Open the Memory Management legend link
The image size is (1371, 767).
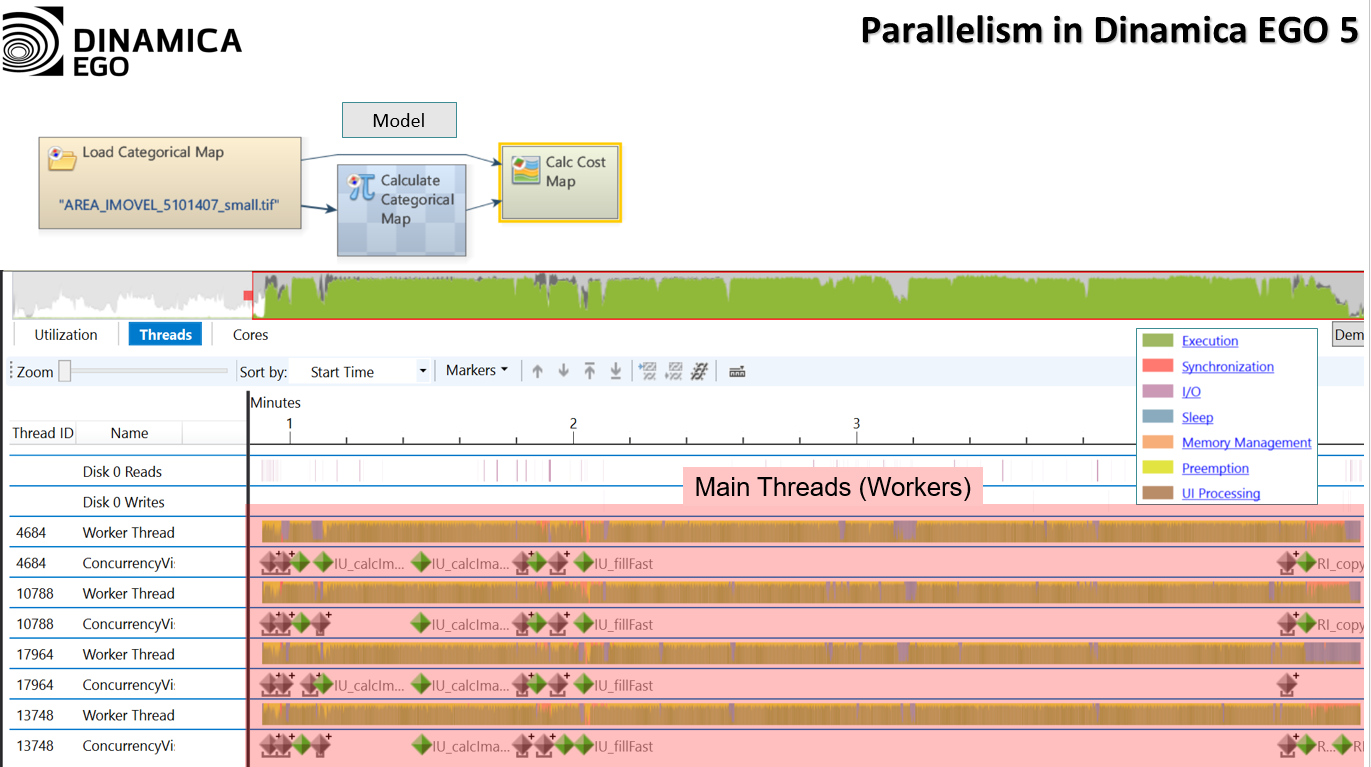point(1246,443)
